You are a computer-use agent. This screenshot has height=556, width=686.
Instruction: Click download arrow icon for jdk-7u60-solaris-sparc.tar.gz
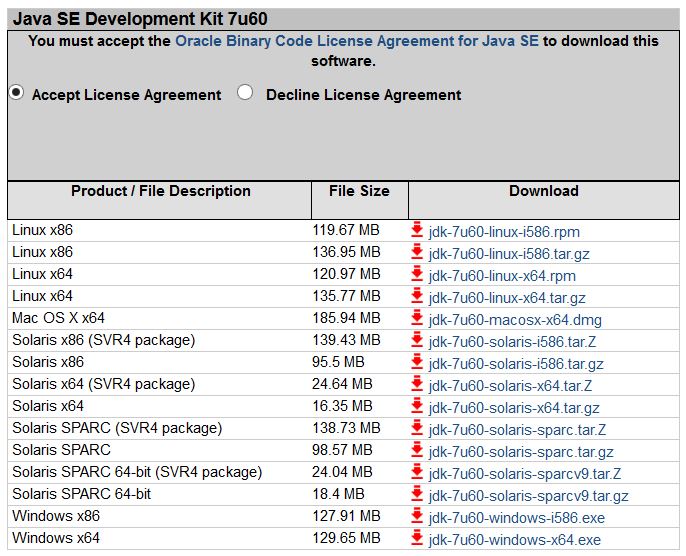[417, 450]
